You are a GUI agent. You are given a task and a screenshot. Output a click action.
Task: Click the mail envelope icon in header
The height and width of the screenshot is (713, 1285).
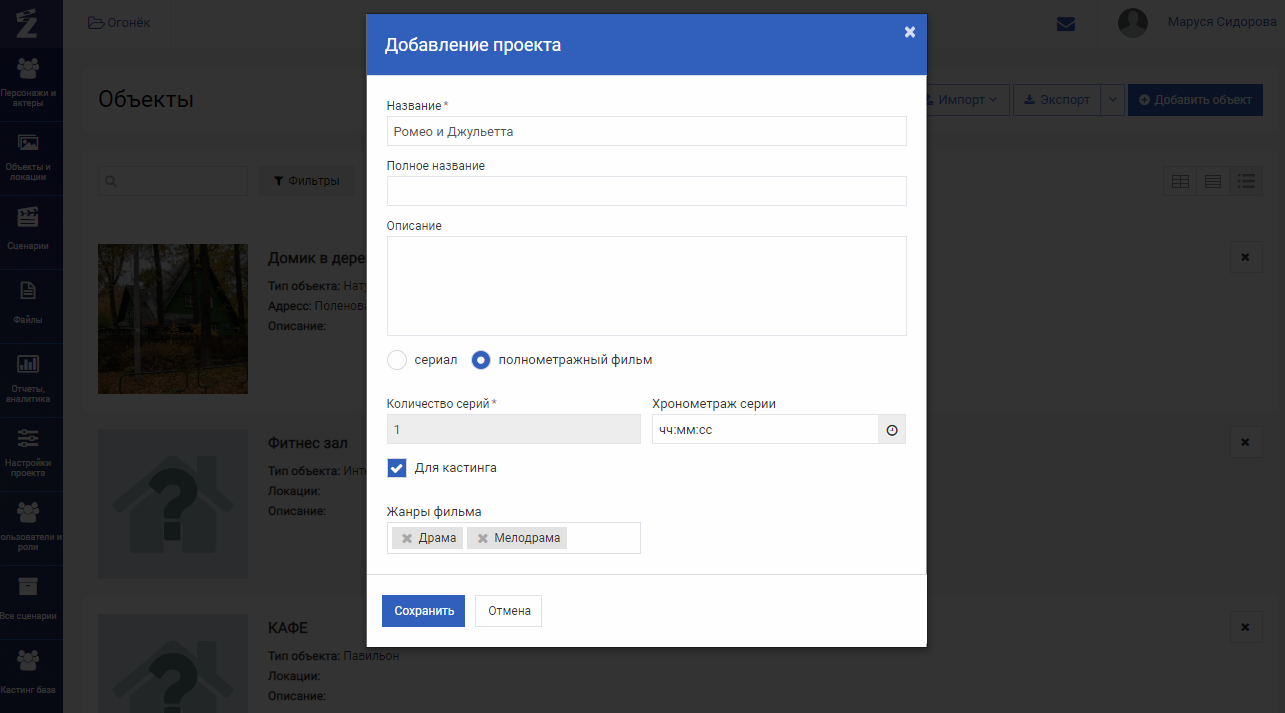1066,24
